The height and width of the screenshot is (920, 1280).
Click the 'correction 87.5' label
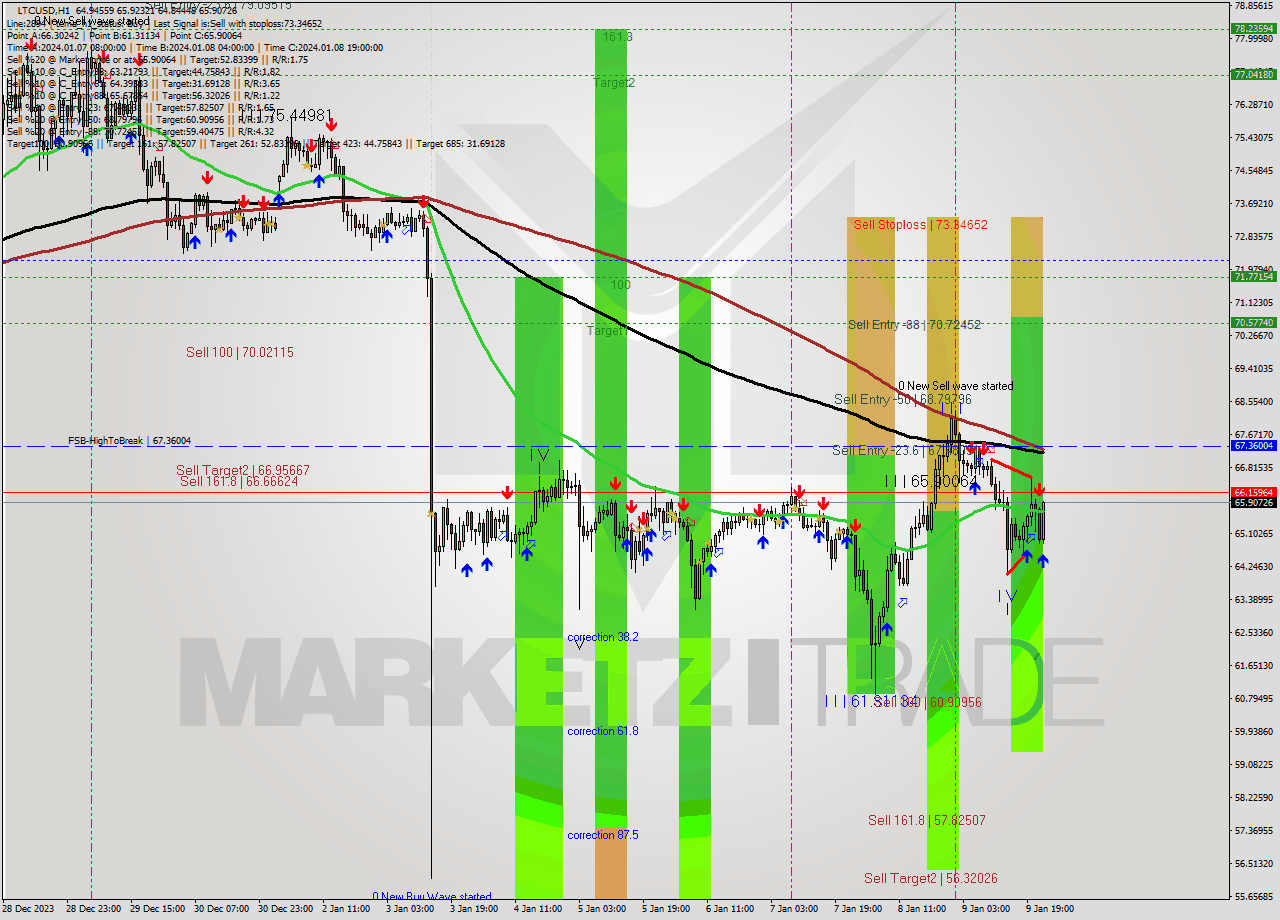(x=603, y=835)
